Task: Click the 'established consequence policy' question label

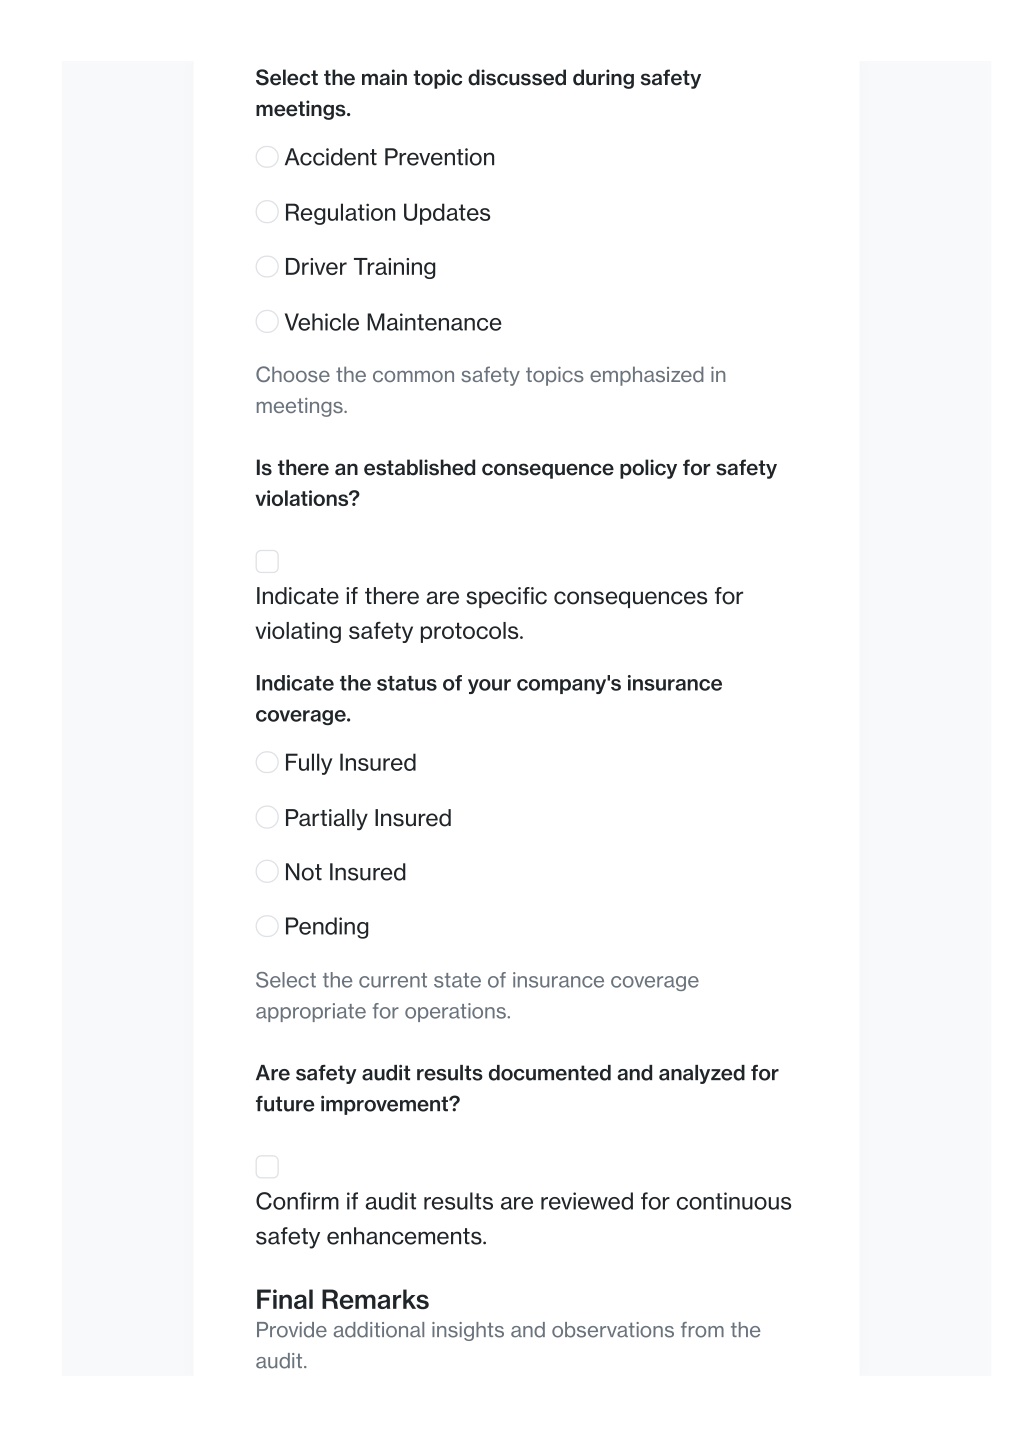Action: [516, 483]
